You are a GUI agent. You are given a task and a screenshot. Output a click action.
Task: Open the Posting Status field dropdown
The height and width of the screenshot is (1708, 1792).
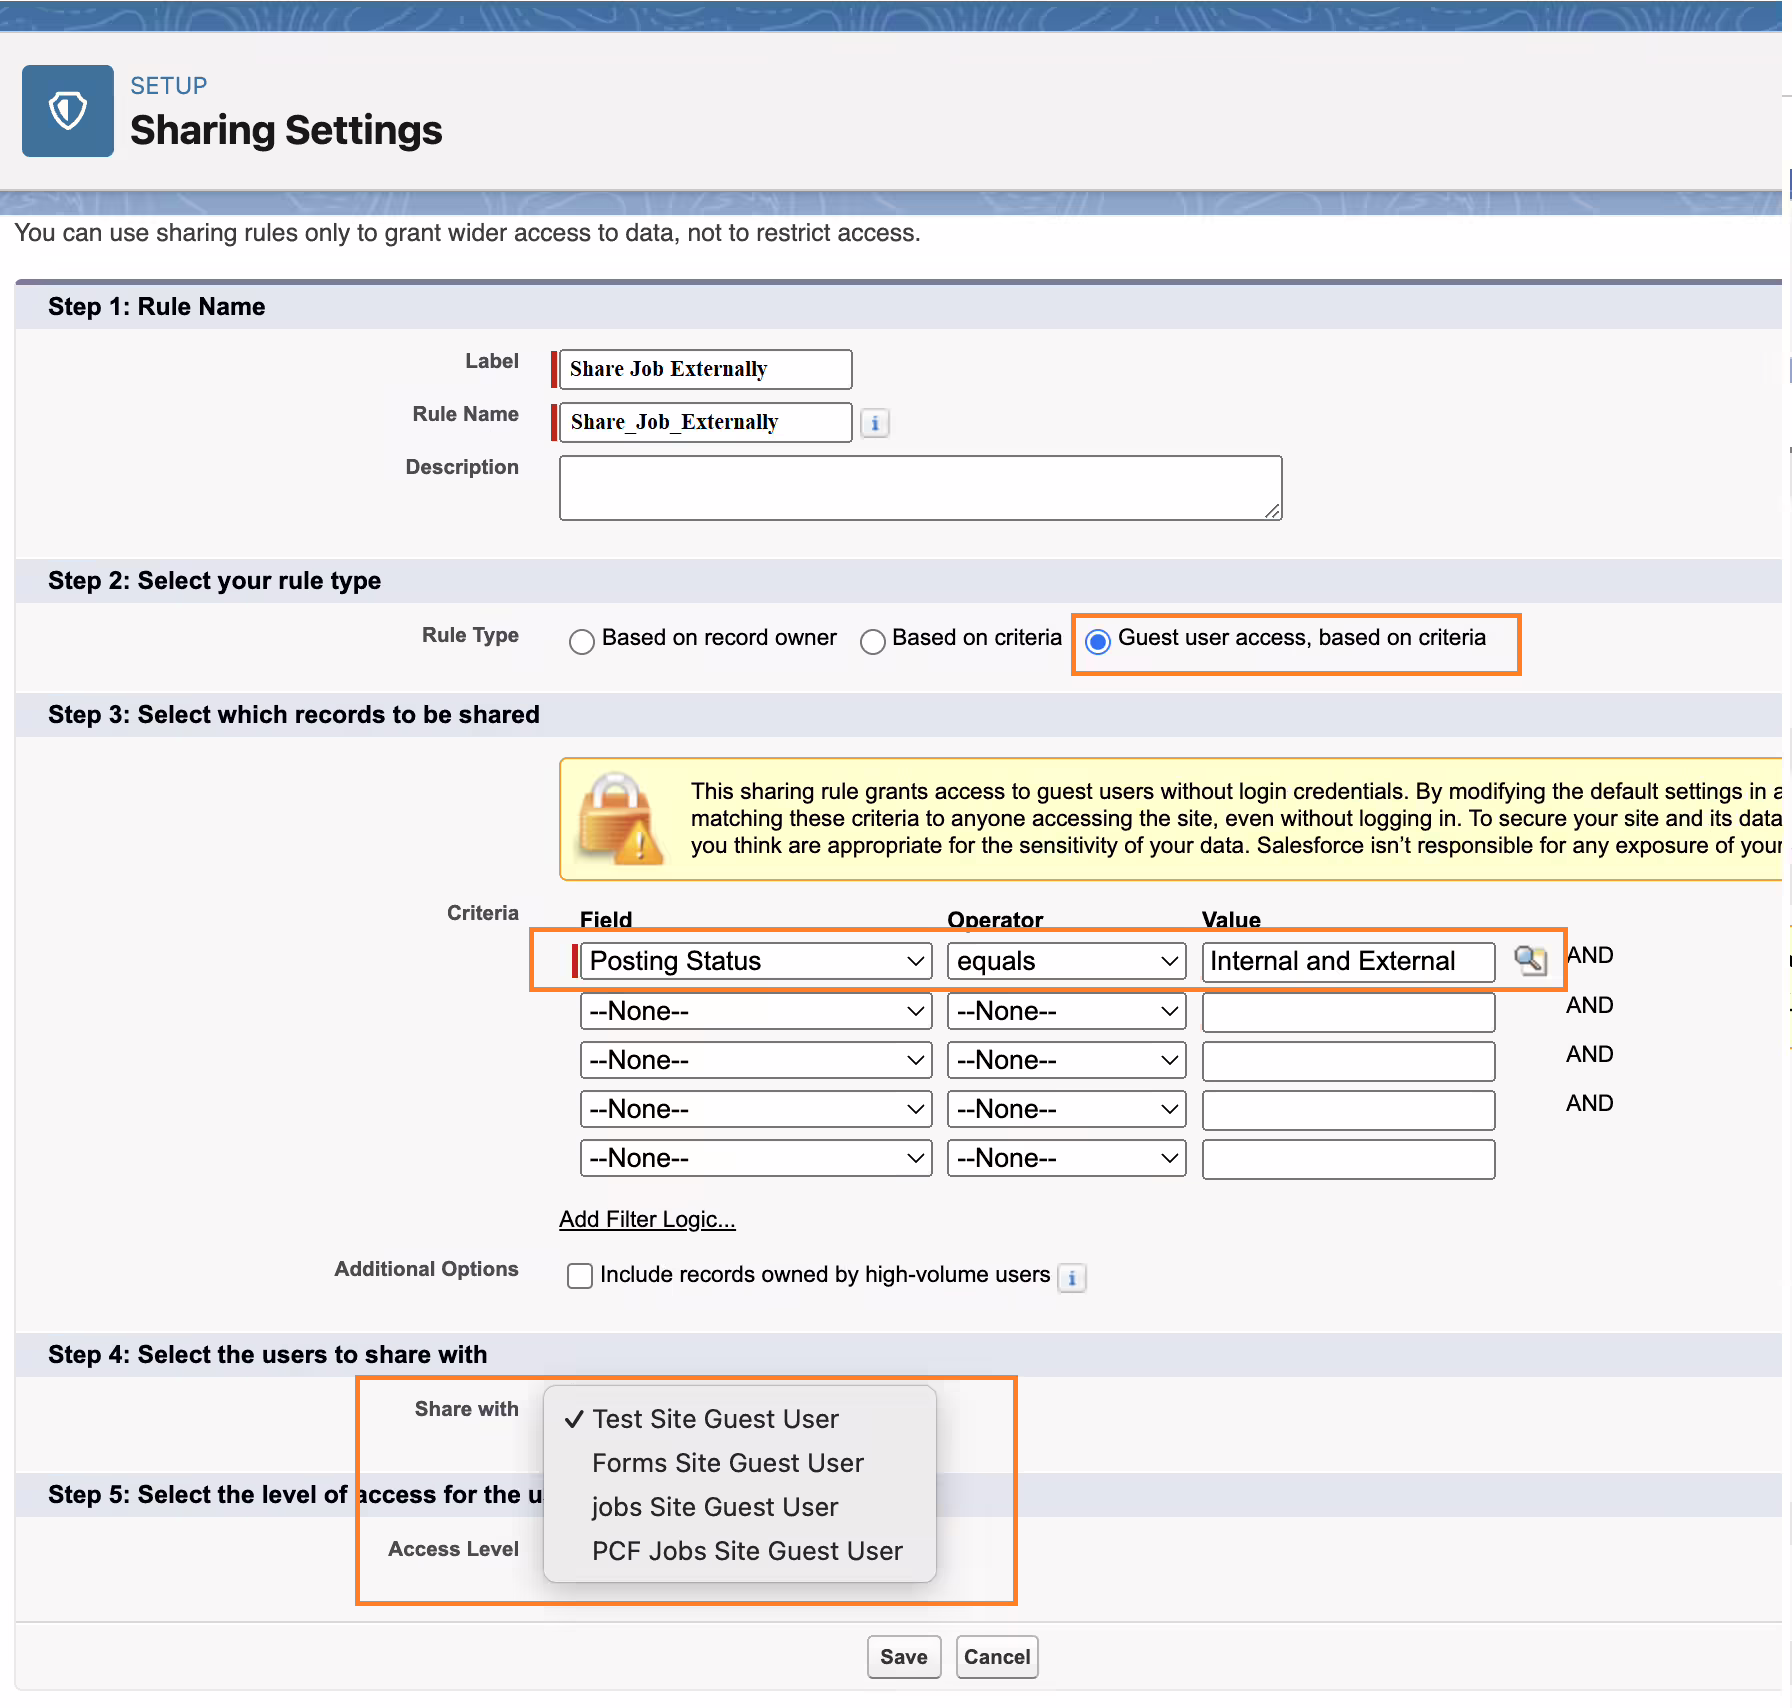coord(756,961)
